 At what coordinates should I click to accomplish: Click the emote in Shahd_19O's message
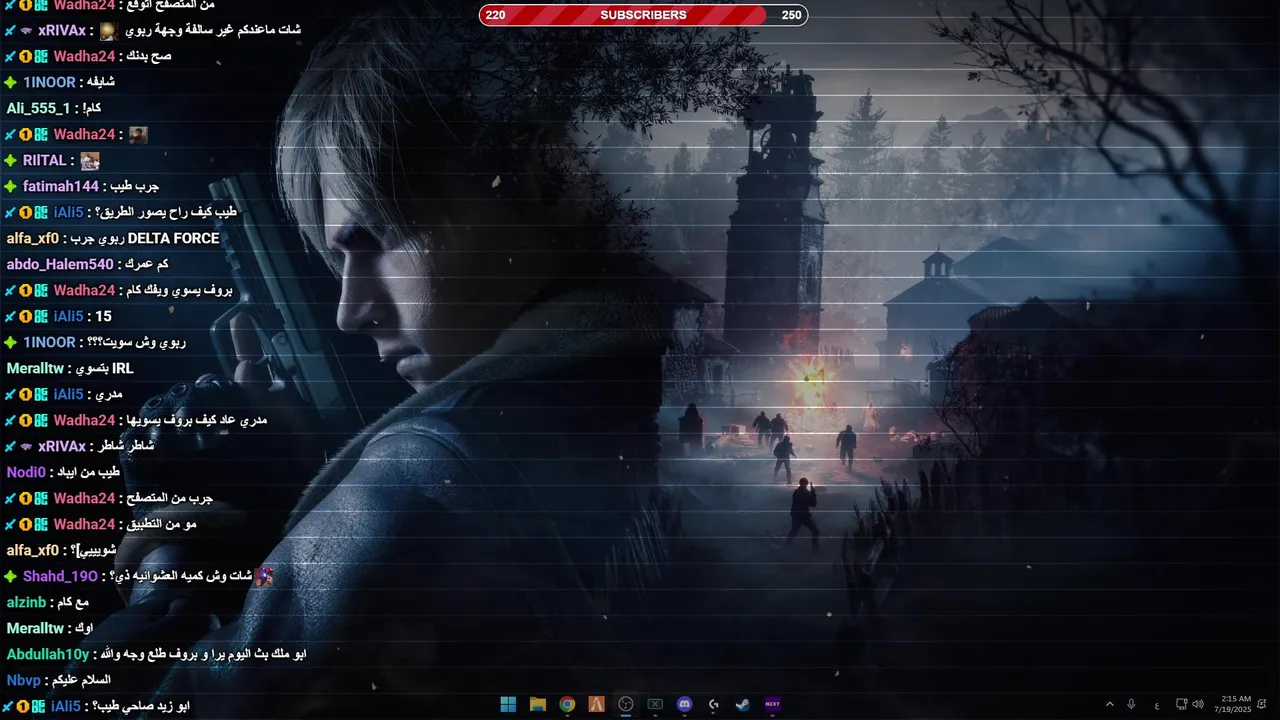[264, 576]
